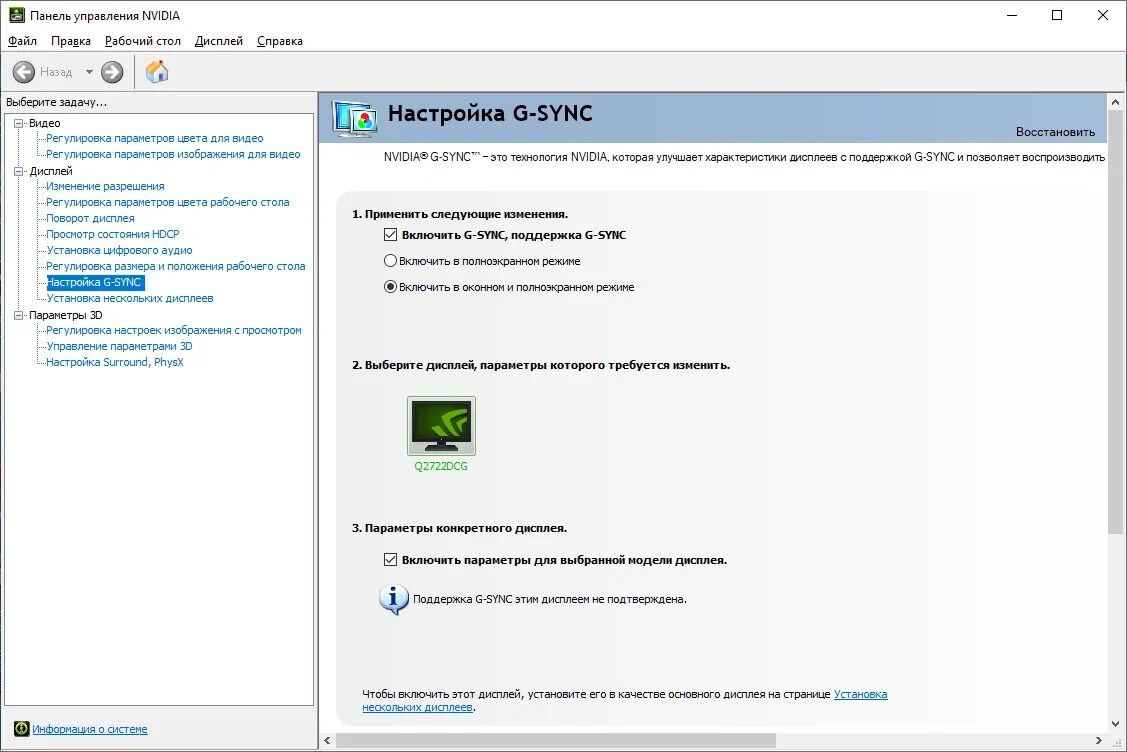The width and height of the screenshot is (1127, 752).
Task: Click the NVIDIA title bar app icon
Action: (x=16, y=15)
